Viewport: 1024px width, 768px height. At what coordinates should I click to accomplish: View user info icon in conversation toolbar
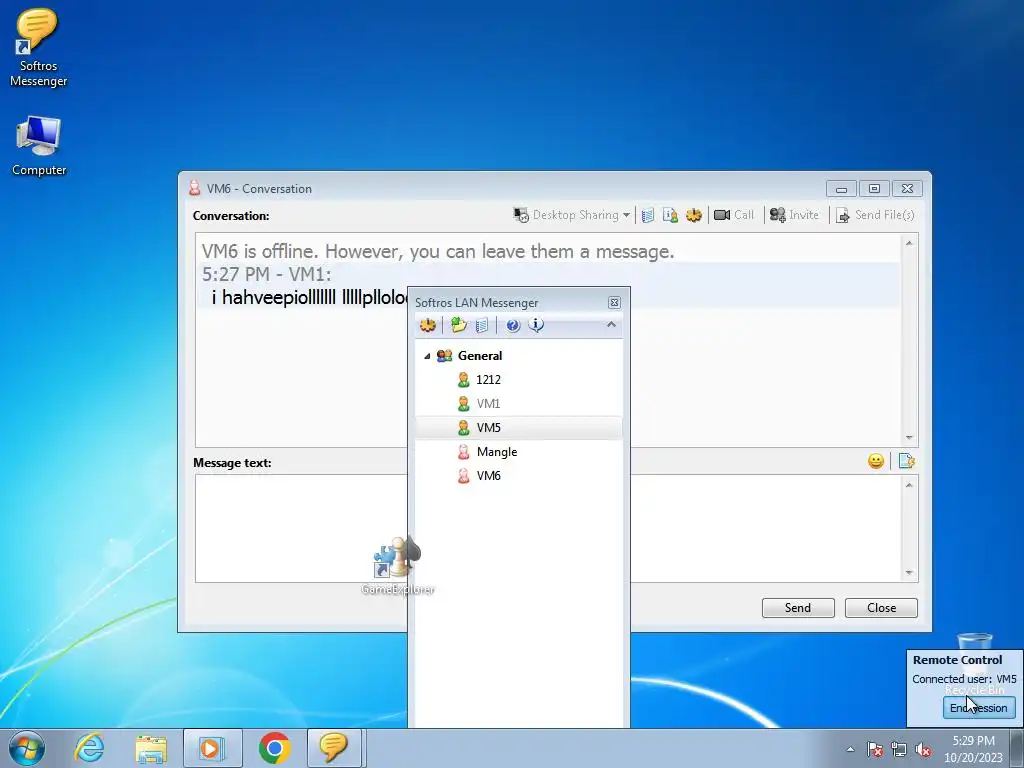(x=670, y=215)
